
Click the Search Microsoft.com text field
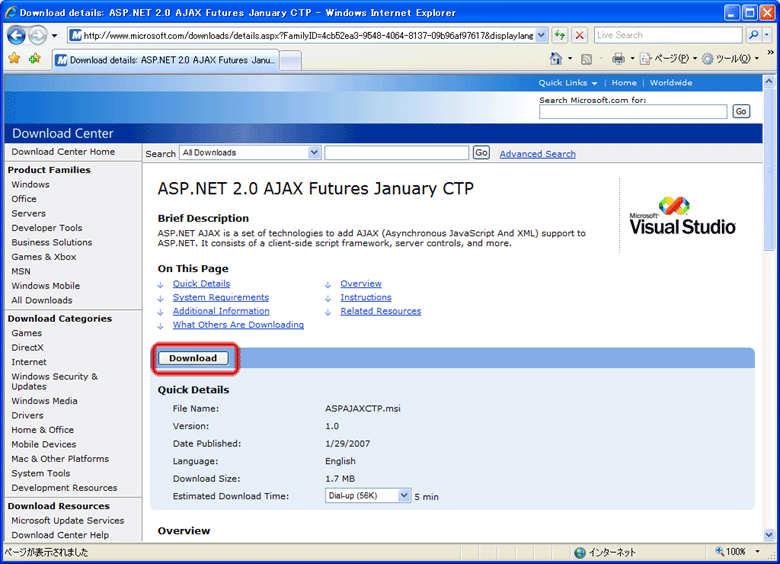tap(633, 111)
